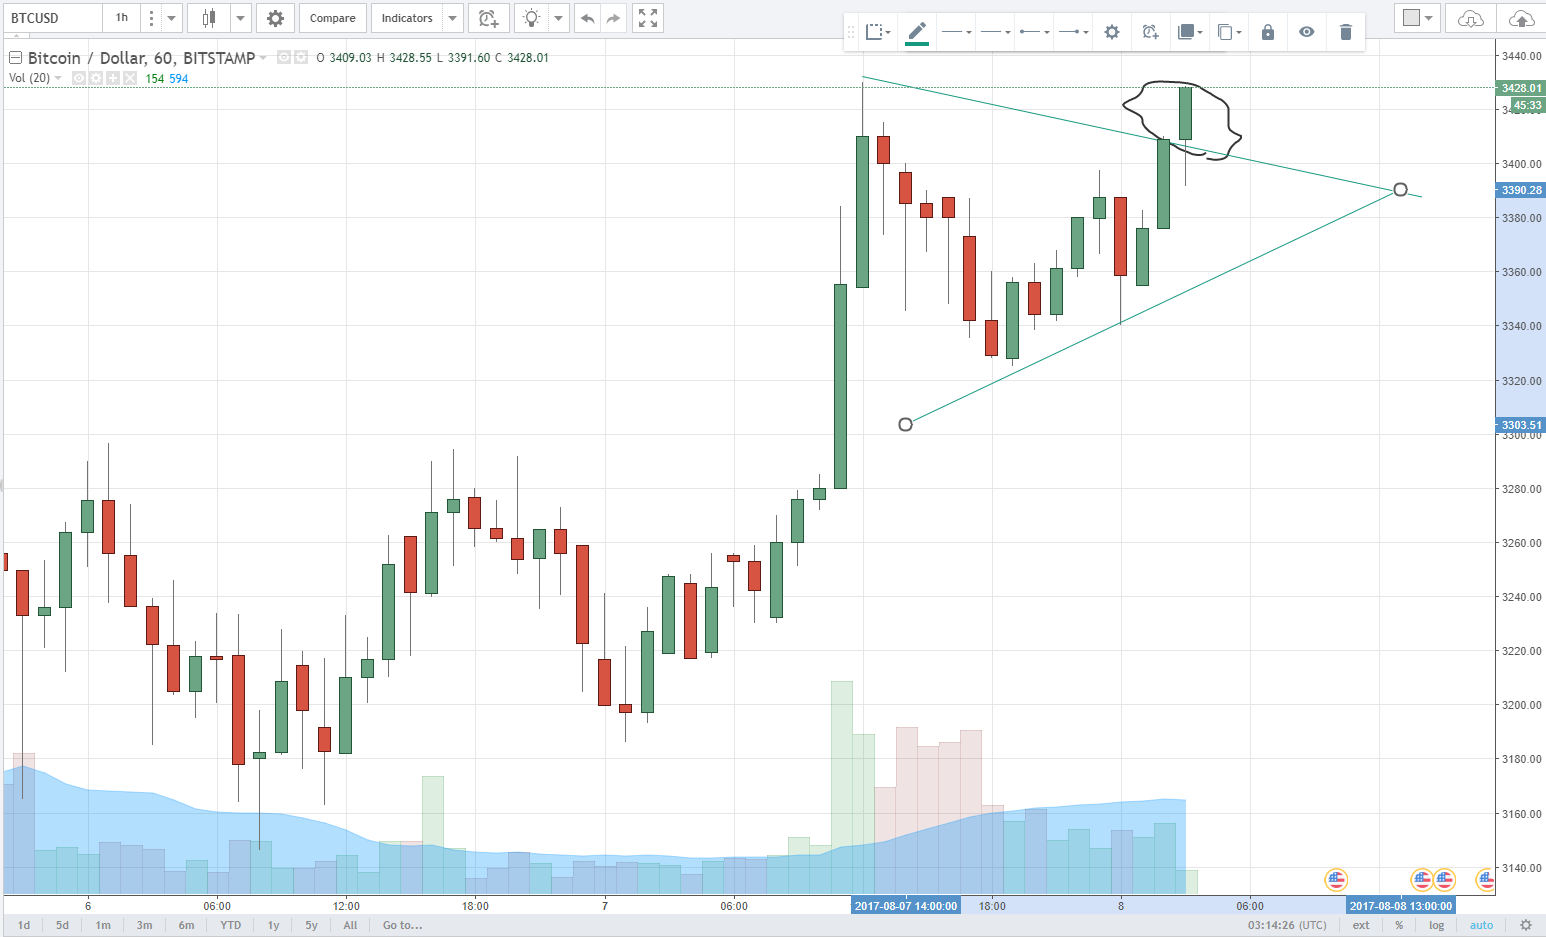Viewport: 1546px width, 937px height.
Task: Open the Indicators button
Action: (x=407, y=18)
